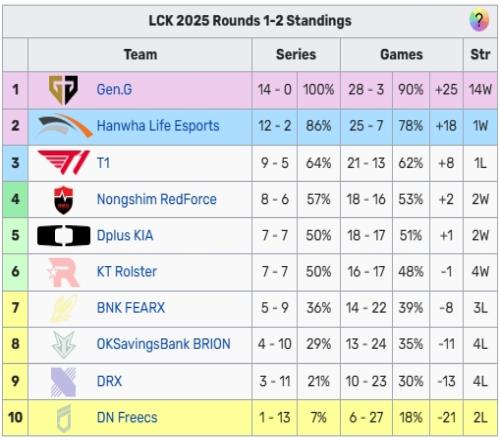Click the KT Rolster pink R logo
The width and height of the screenshot is (500, 440).
coord(63,272)
